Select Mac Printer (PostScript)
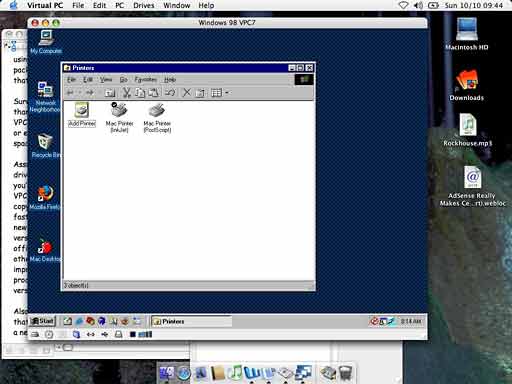Viewport: 512px width, 384px height. point(157,118)
